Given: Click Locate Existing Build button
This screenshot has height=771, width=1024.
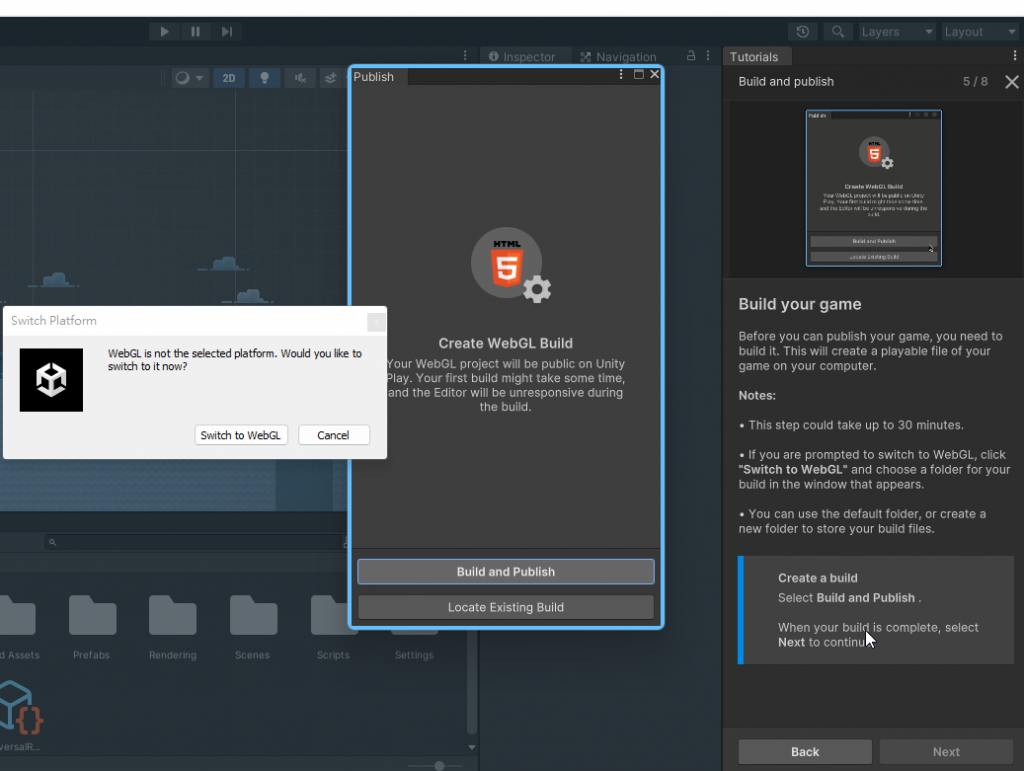Looking at the screenshot, I should pos(505,607).
